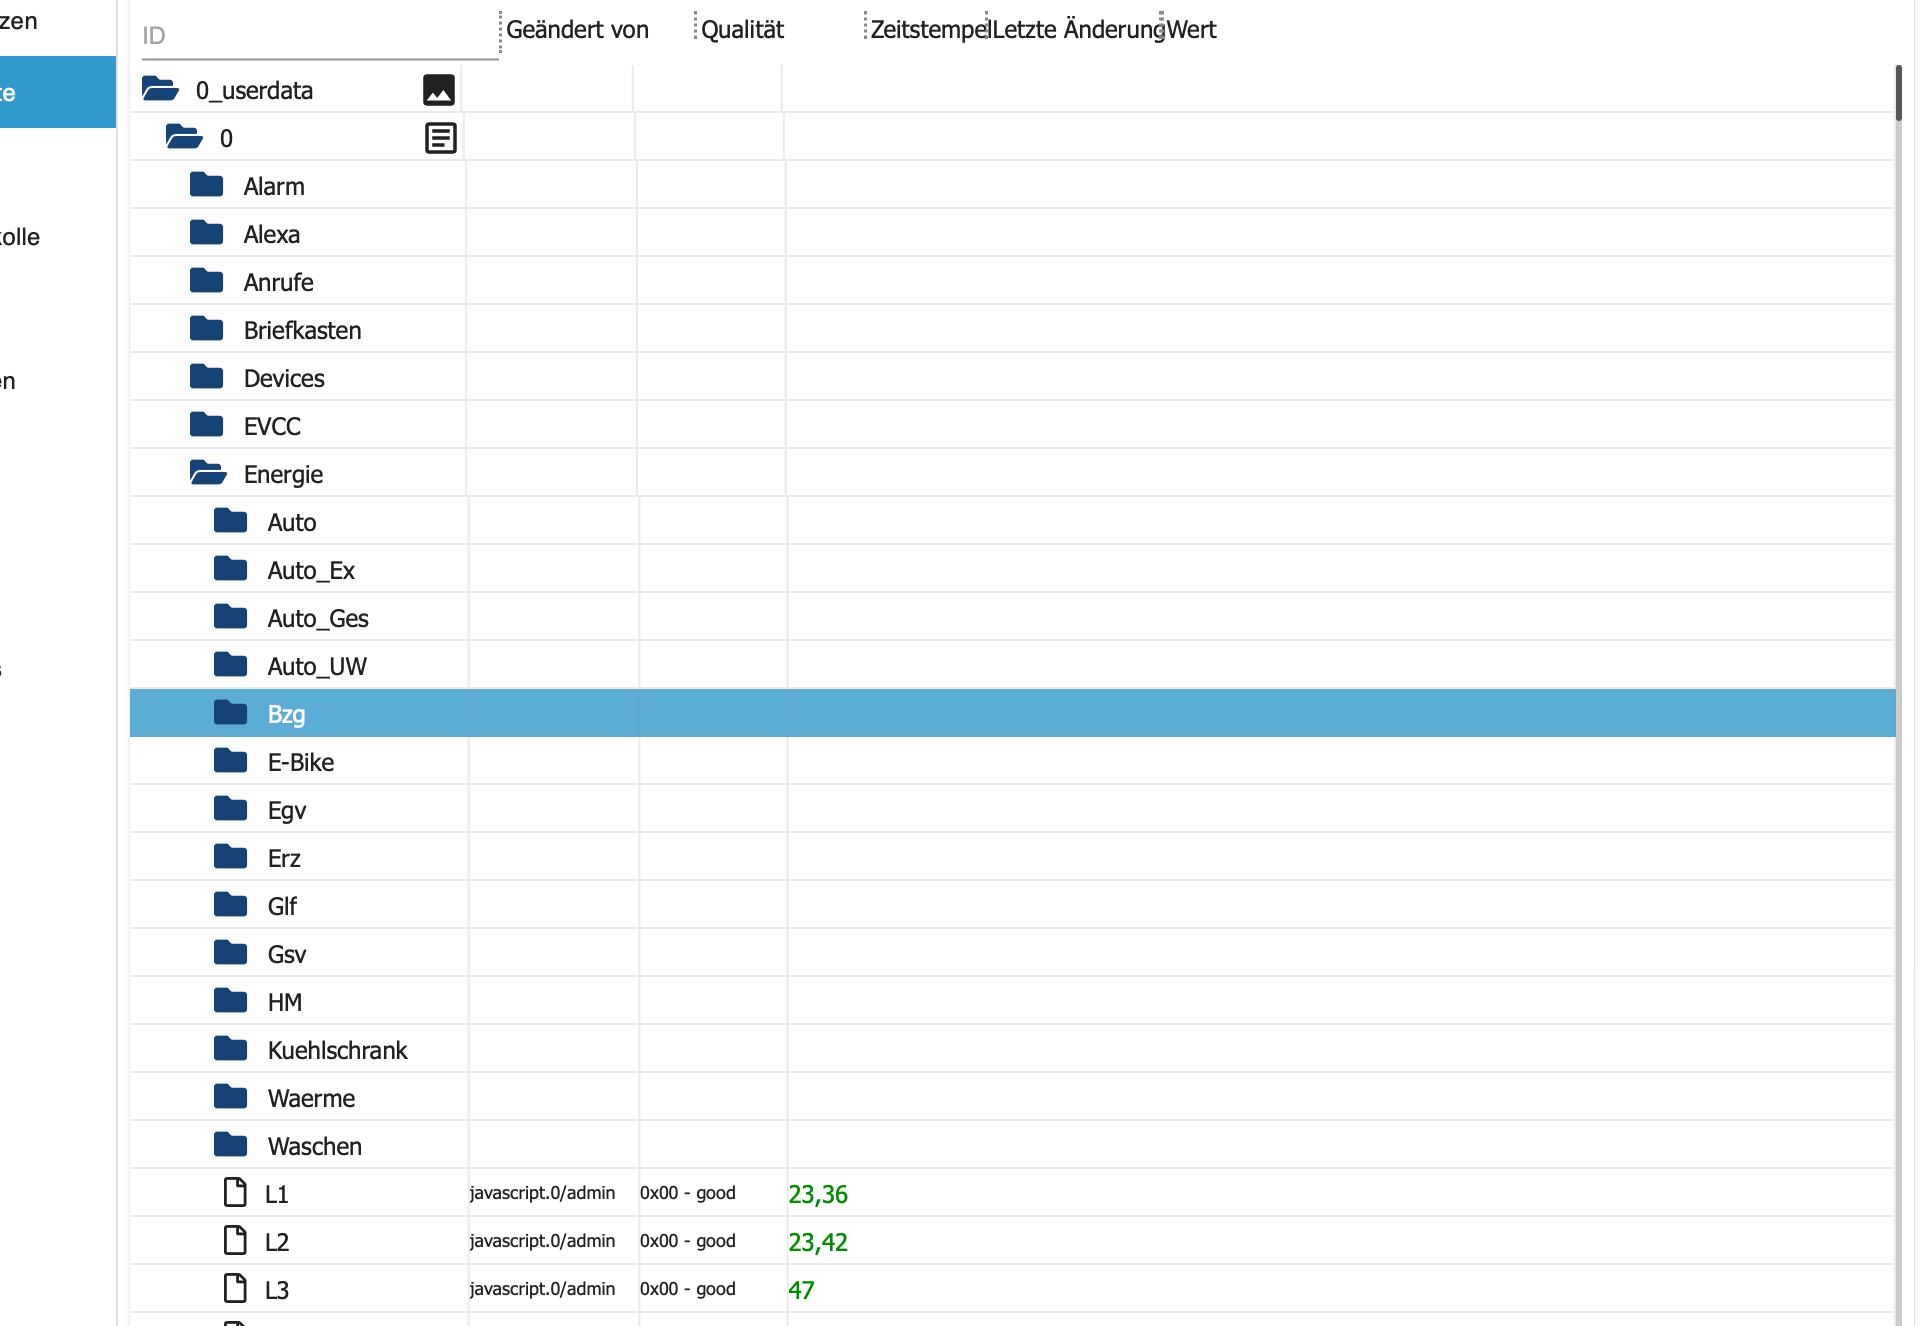Screen dimensions: 1920x1326
Task: Expand the Devices folder
Action: pyautogui.click(x=207, y=377)
